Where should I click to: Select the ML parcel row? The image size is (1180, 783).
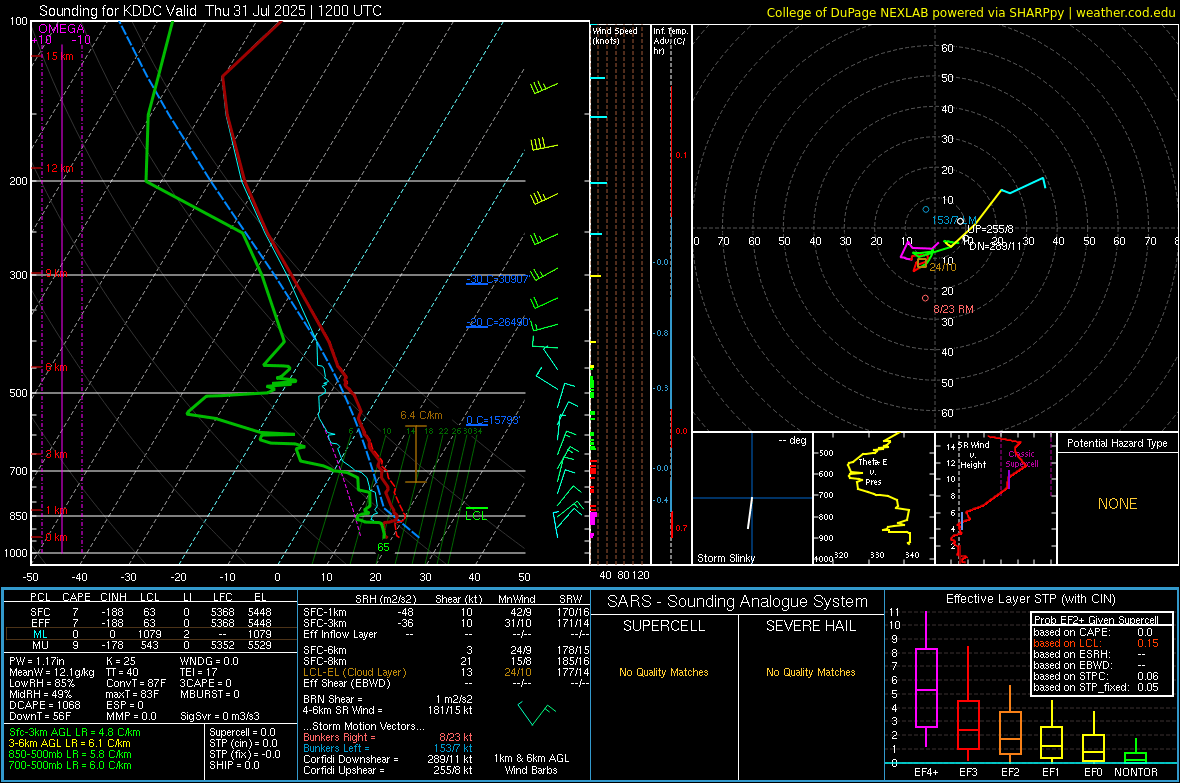click(x=151, y=634)
